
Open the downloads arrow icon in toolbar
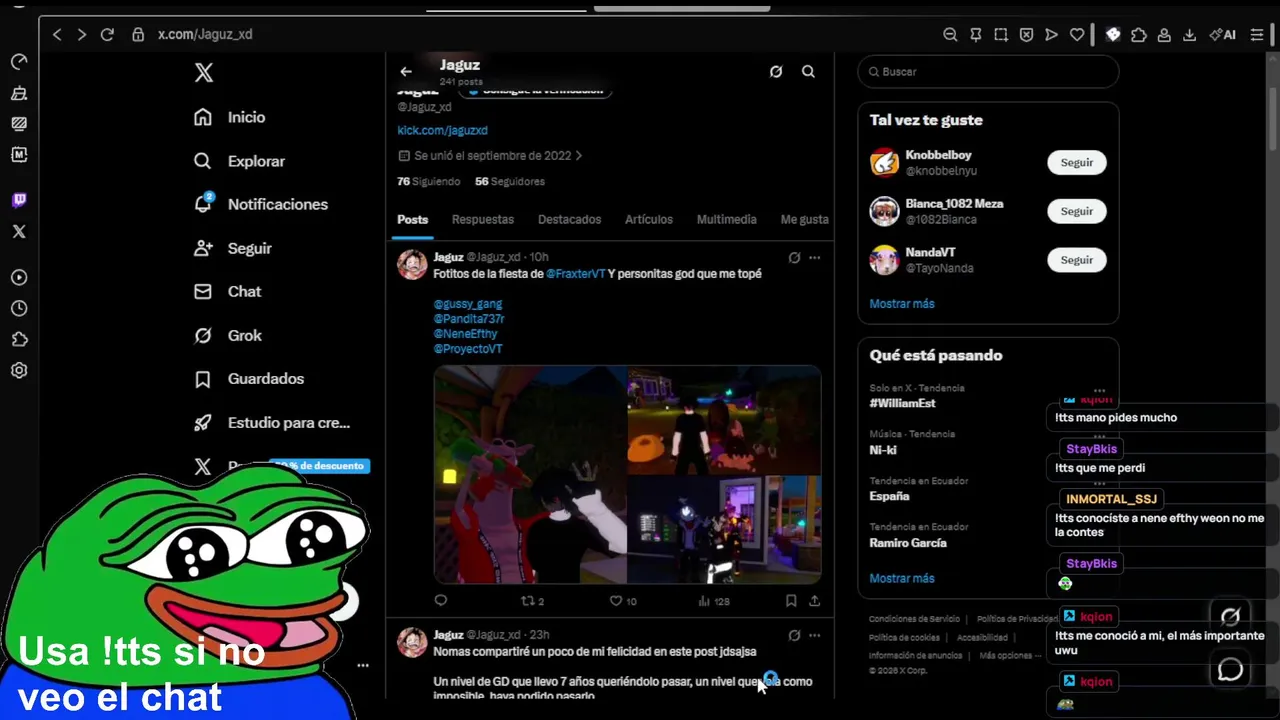(1189, 34)
